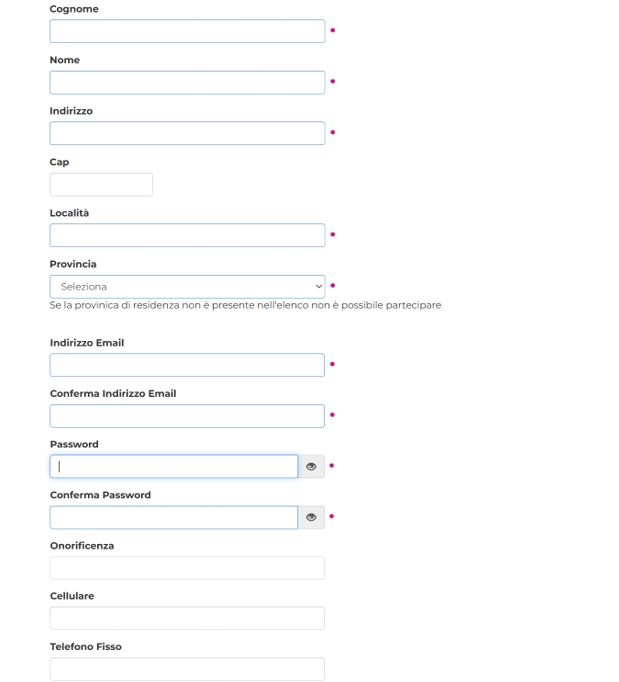Focus the Conferma Password input

coord(173,517)
